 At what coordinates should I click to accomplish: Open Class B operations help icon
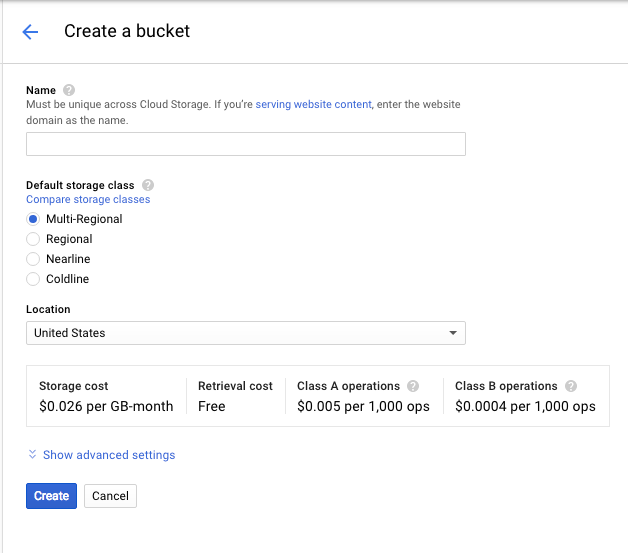[571, 386]
